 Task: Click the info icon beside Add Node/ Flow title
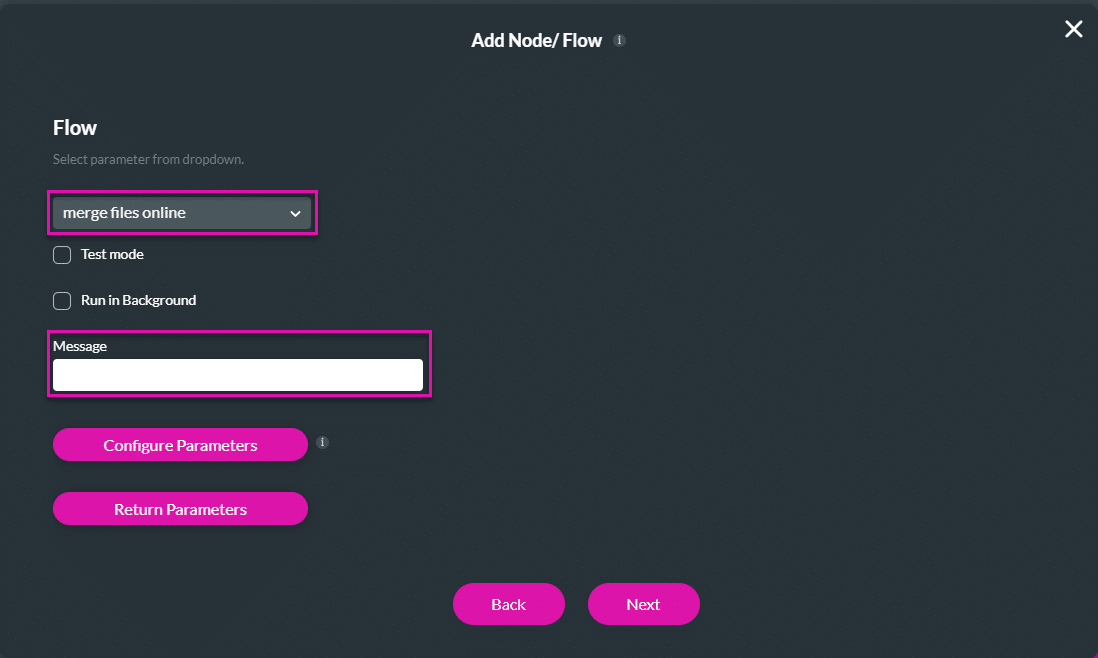620,41
